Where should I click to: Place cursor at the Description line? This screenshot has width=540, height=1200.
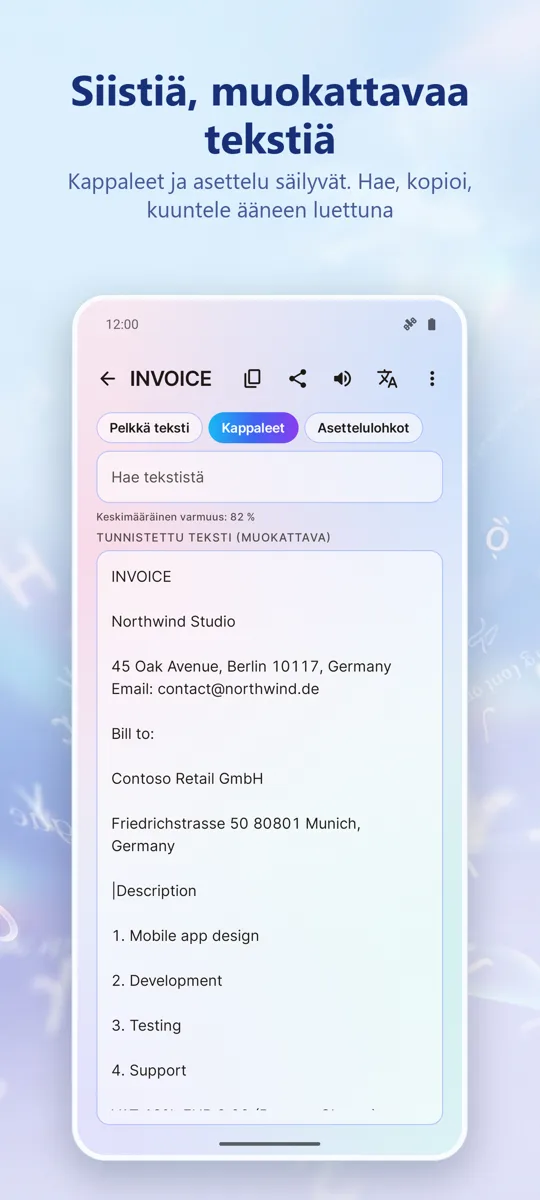(x=156, y=890)
